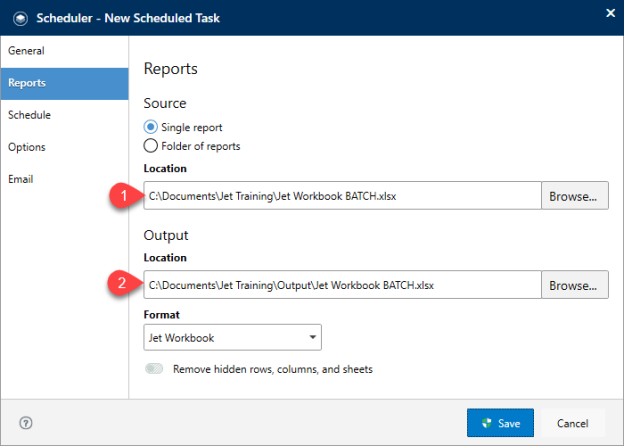Open the Options section
The height and width of the screenshot is (446, 624).
64,147
